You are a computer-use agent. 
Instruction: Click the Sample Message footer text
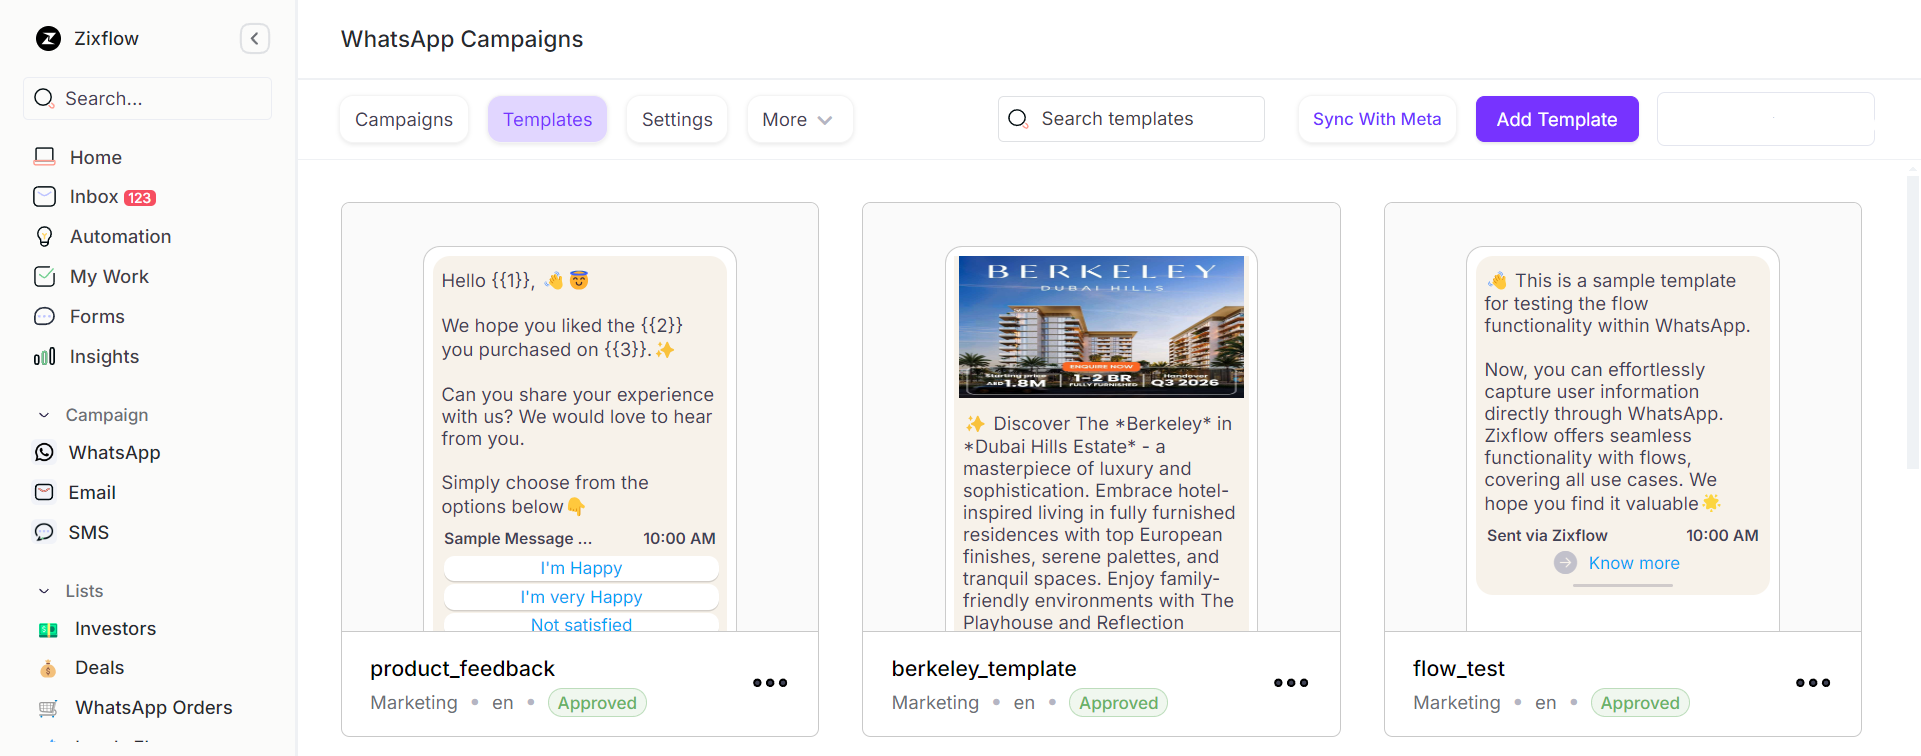click(518, 539)
